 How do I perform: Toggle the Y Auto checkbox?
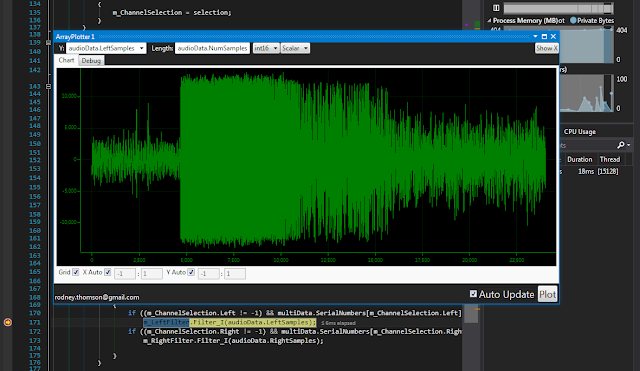191,272
